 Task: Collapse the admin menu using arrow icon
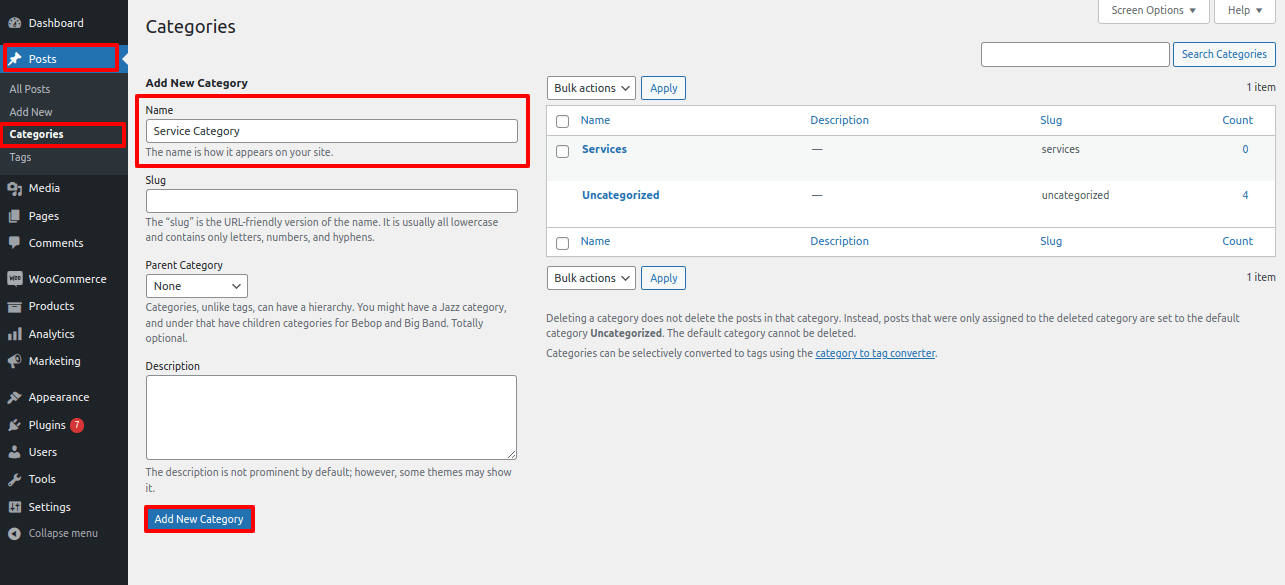point(15,533)
